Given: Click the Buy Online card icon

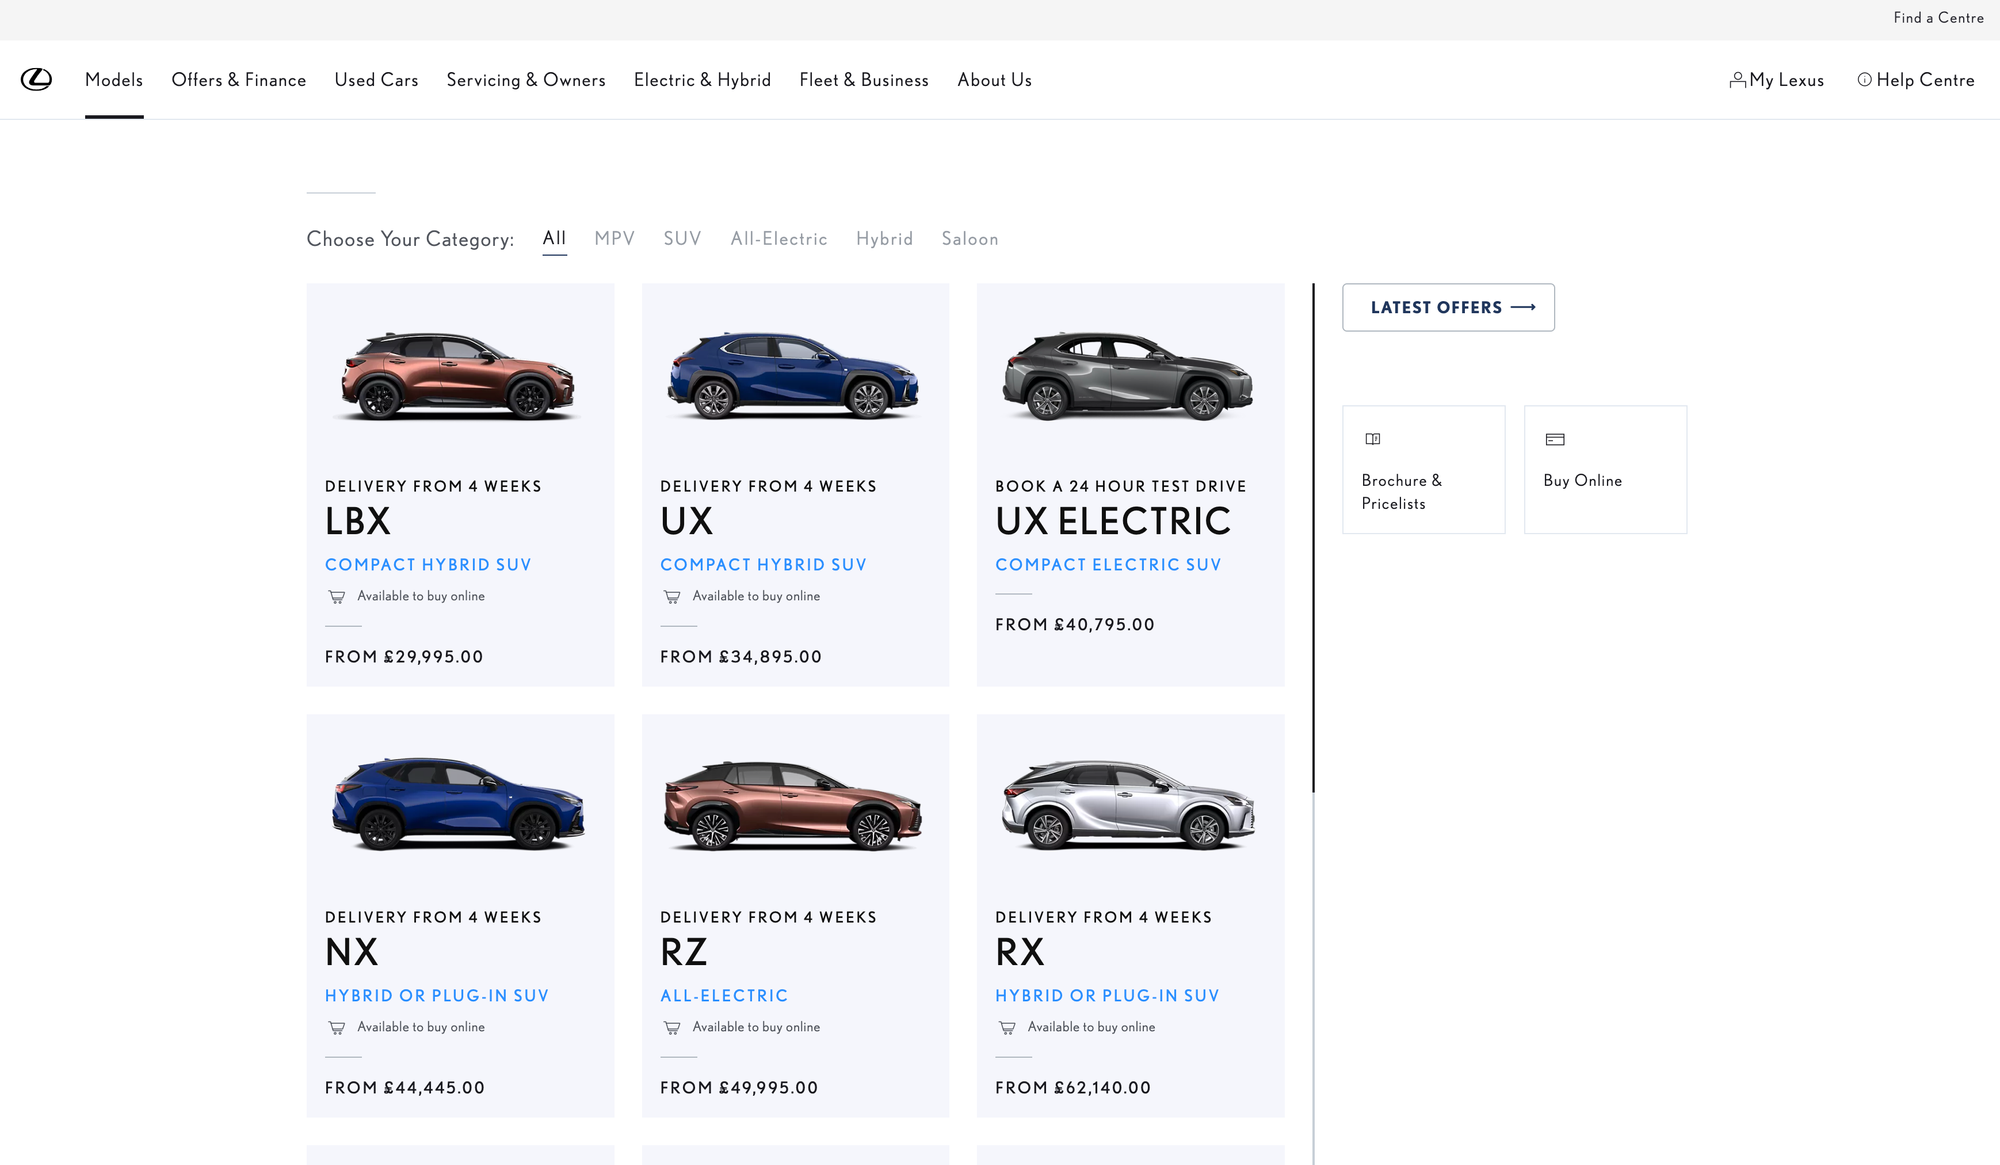Looking at the screenshot, I should [1555, 439].
